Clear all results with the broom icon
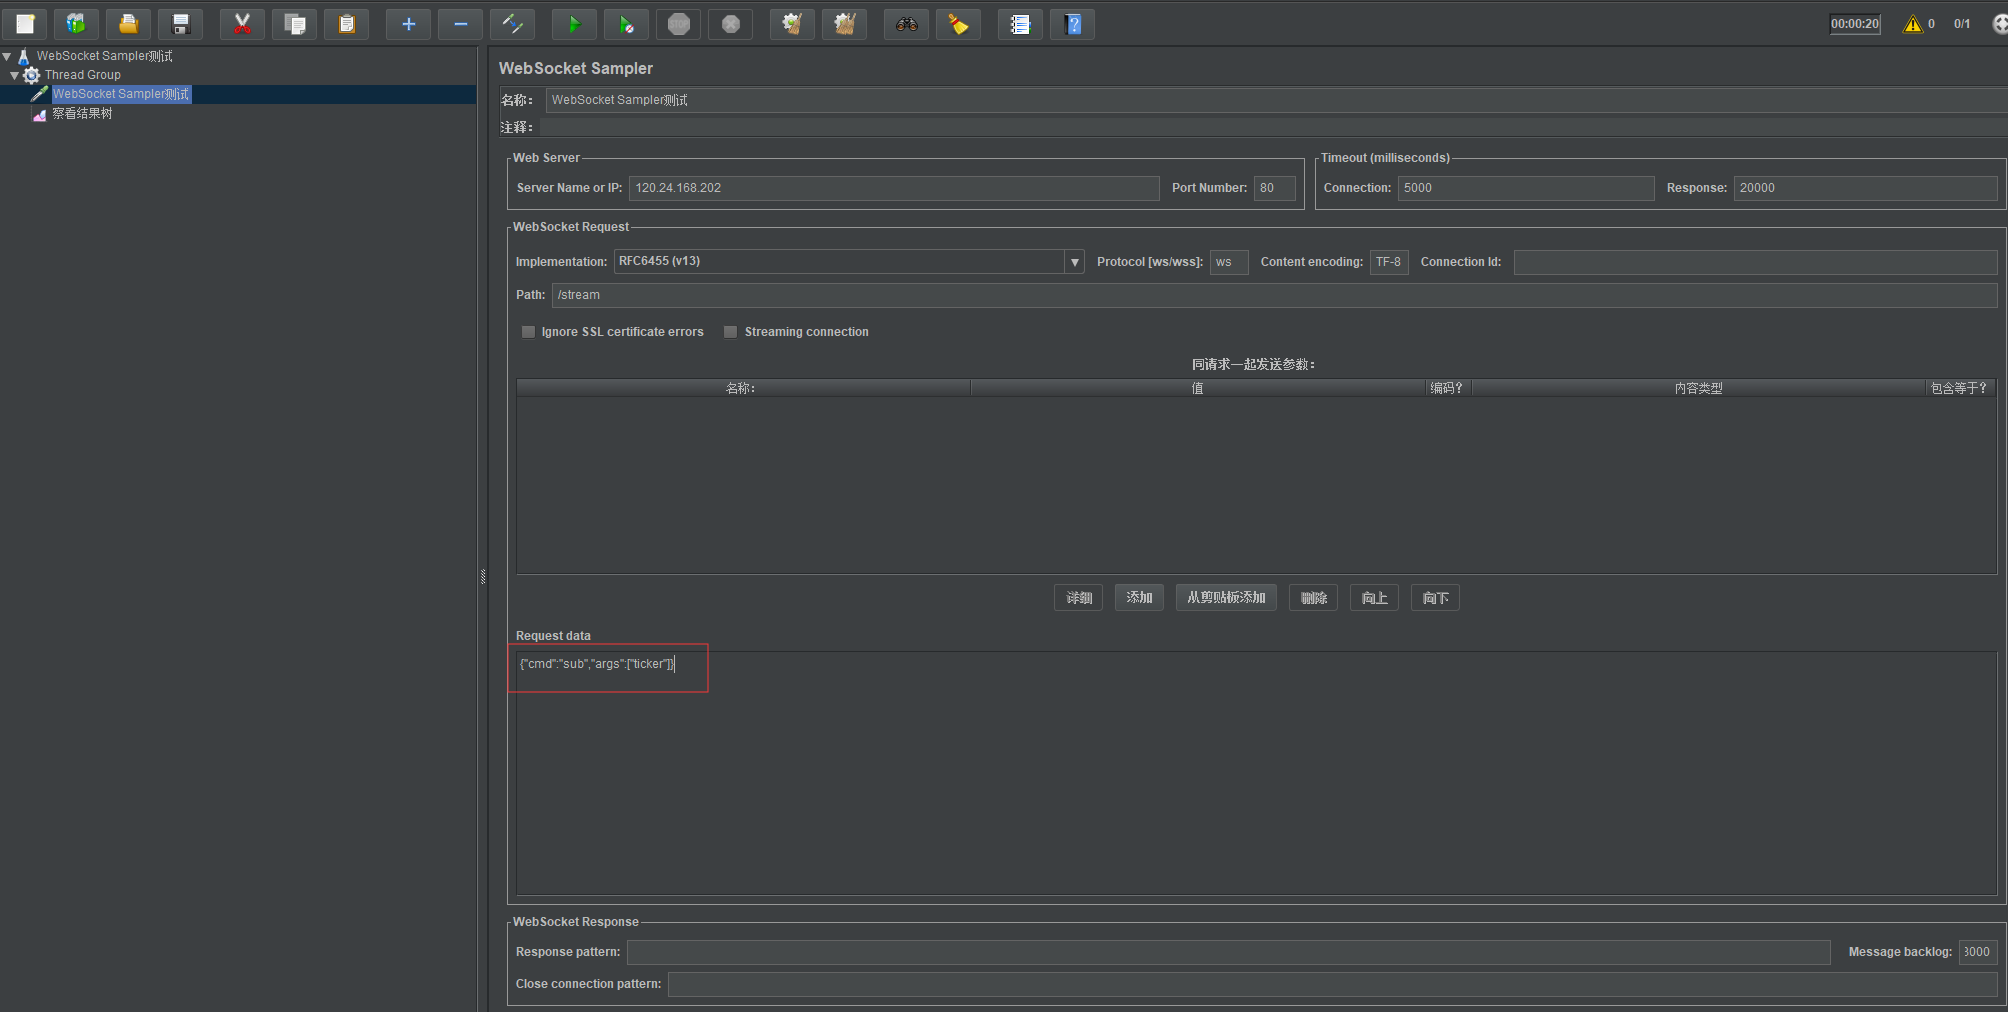 tap(958, 23)
